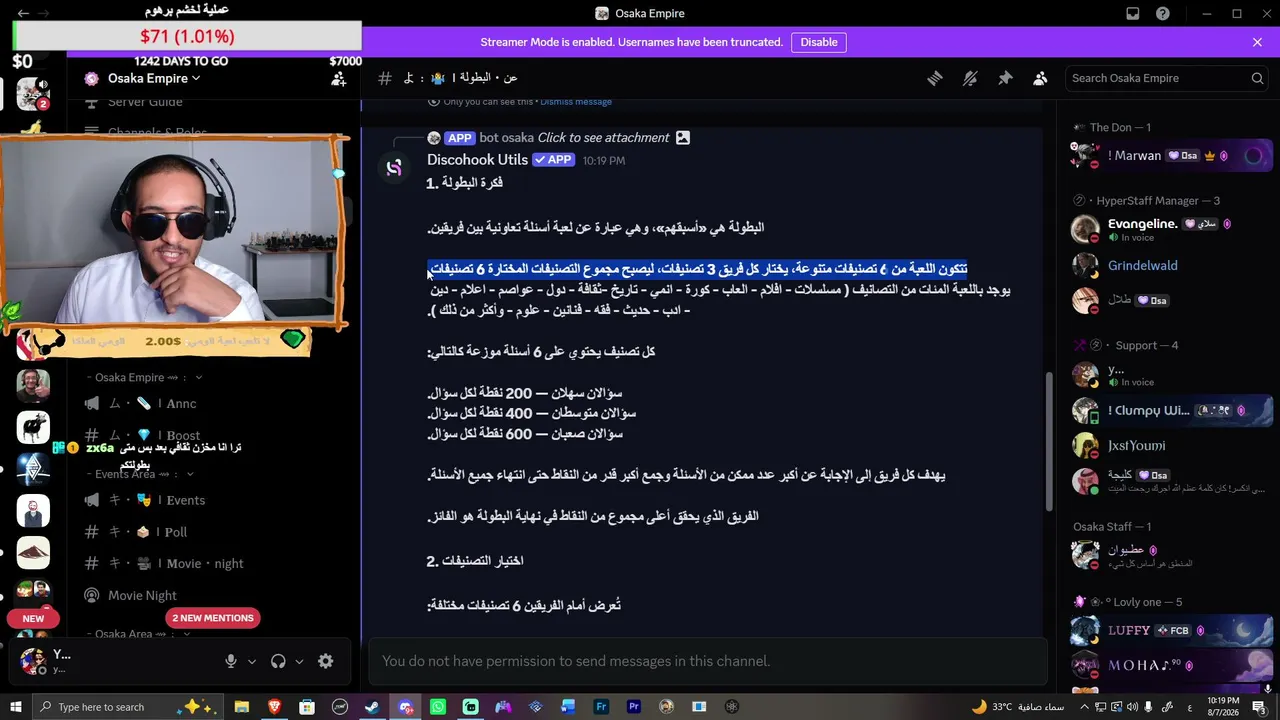Click the search magnifier in Search Osaka Empire
The height and width of the screenshot is (720, 1280).
pyautogui.click(x=1257, y=78)
